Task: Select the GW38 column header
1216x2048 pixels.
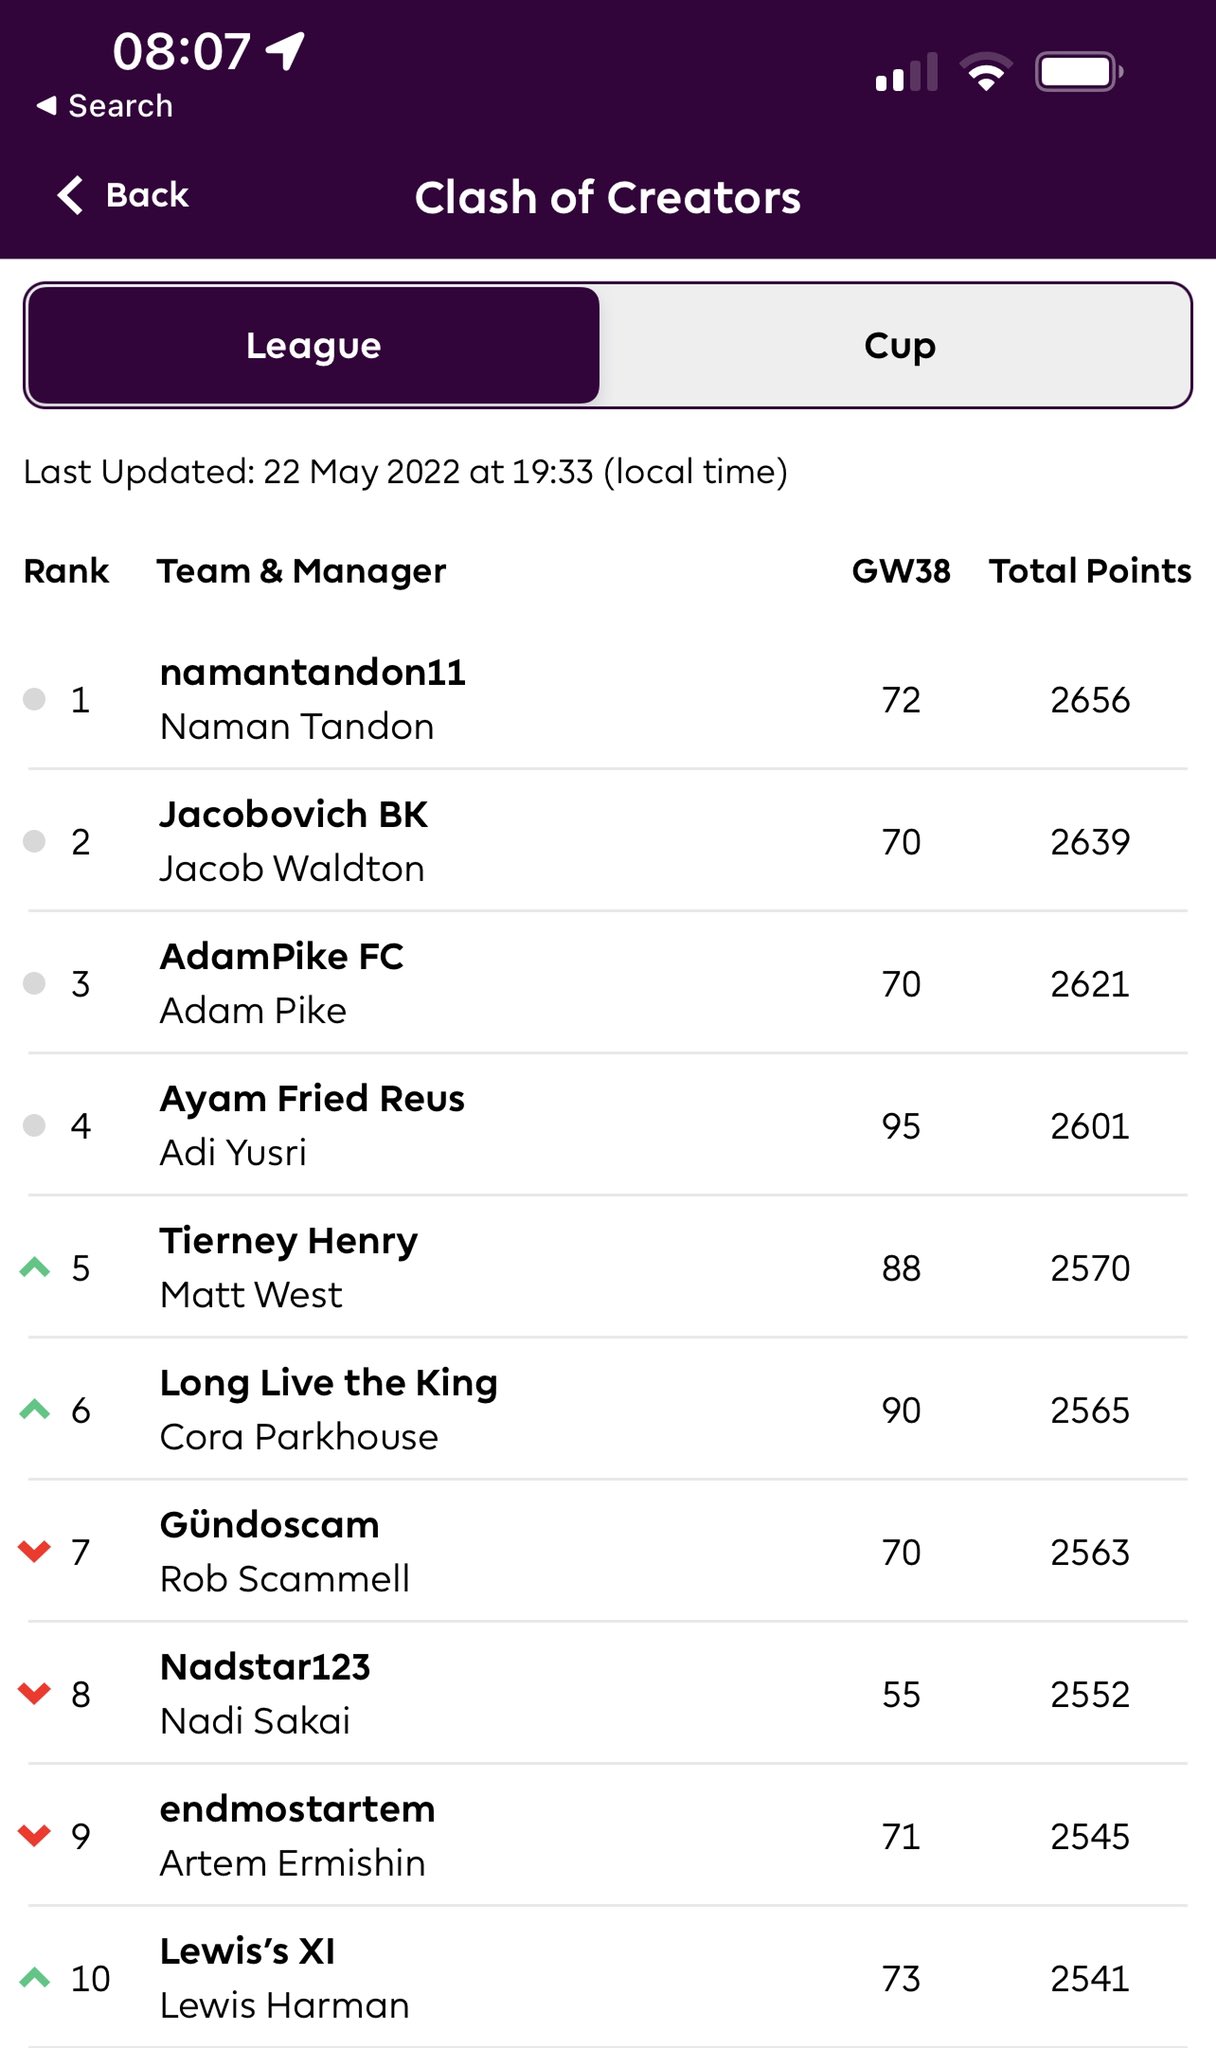Action: pos(901,571)
